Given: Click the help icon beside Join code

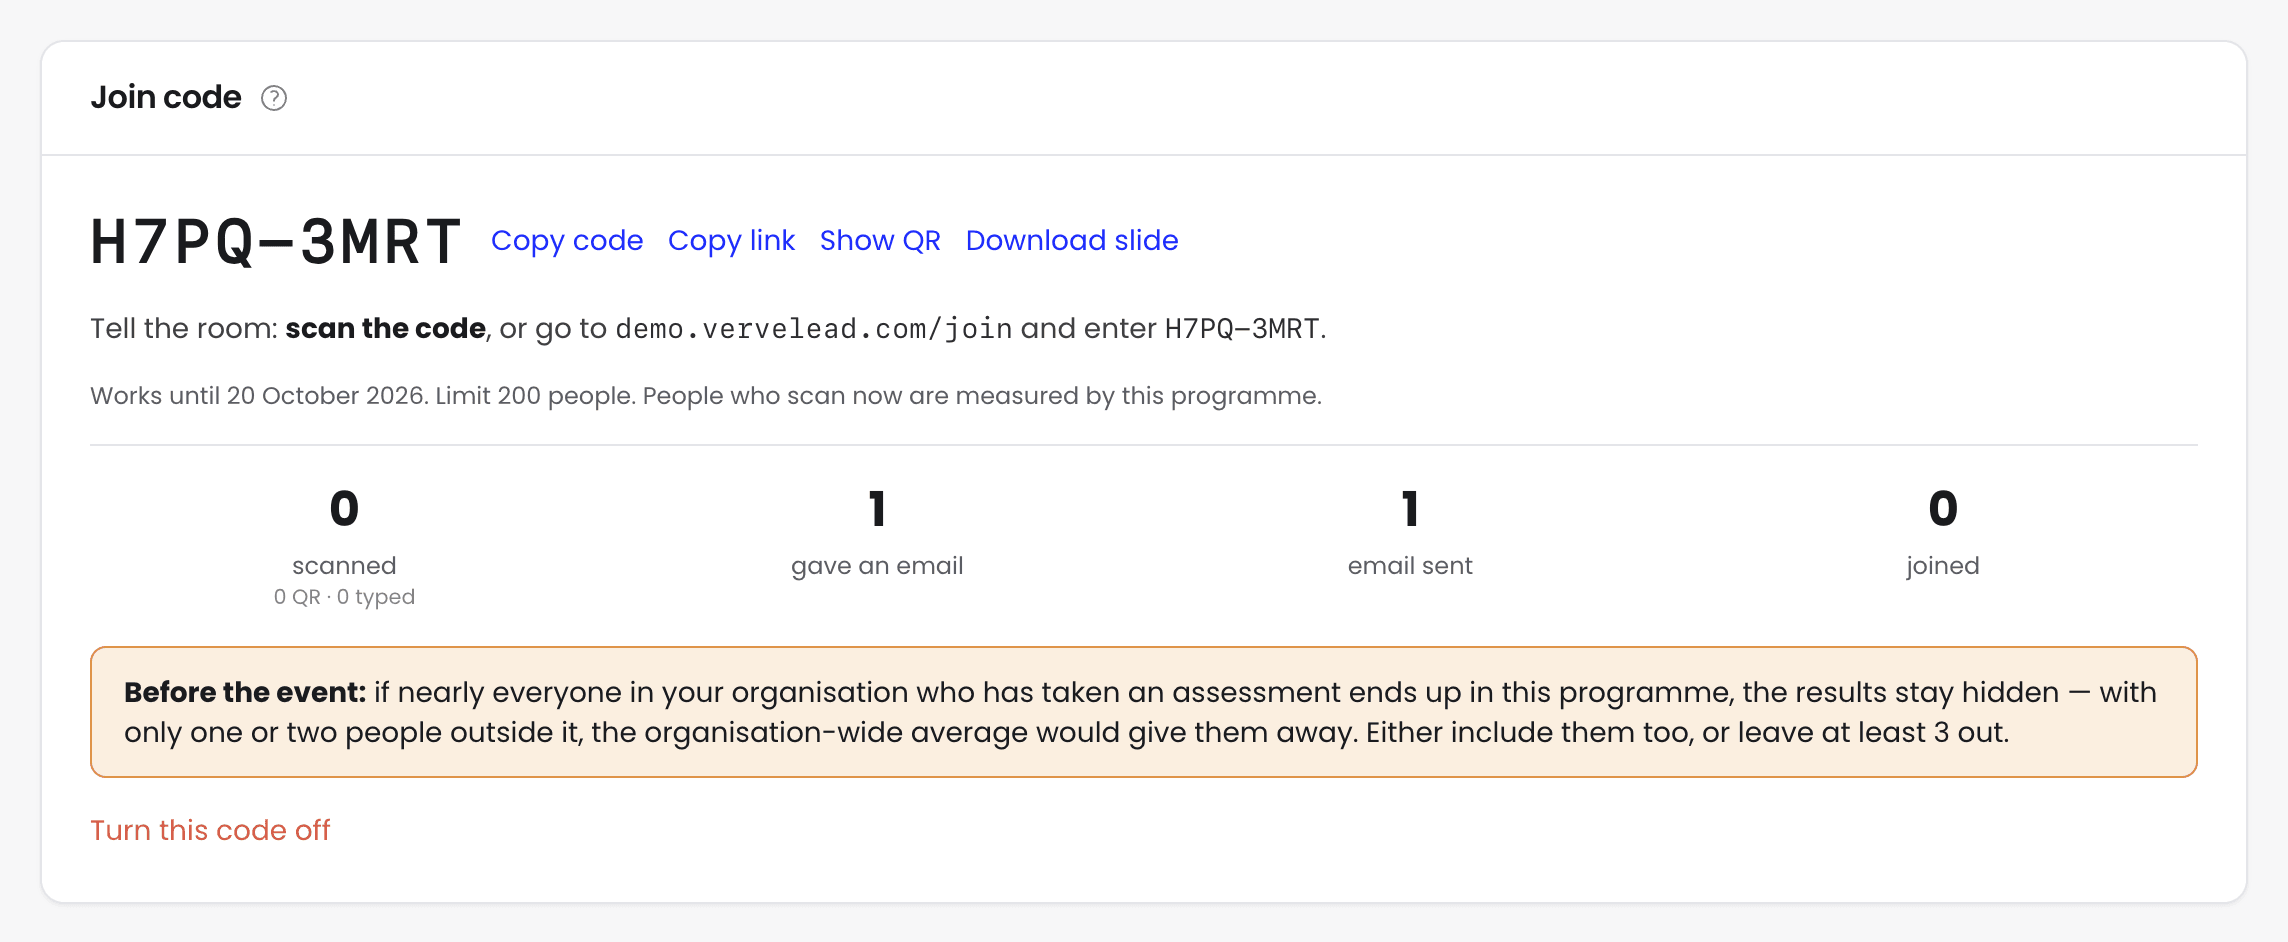Looking at the screenshot, I should pyautogui.click(x=274, y=98).
